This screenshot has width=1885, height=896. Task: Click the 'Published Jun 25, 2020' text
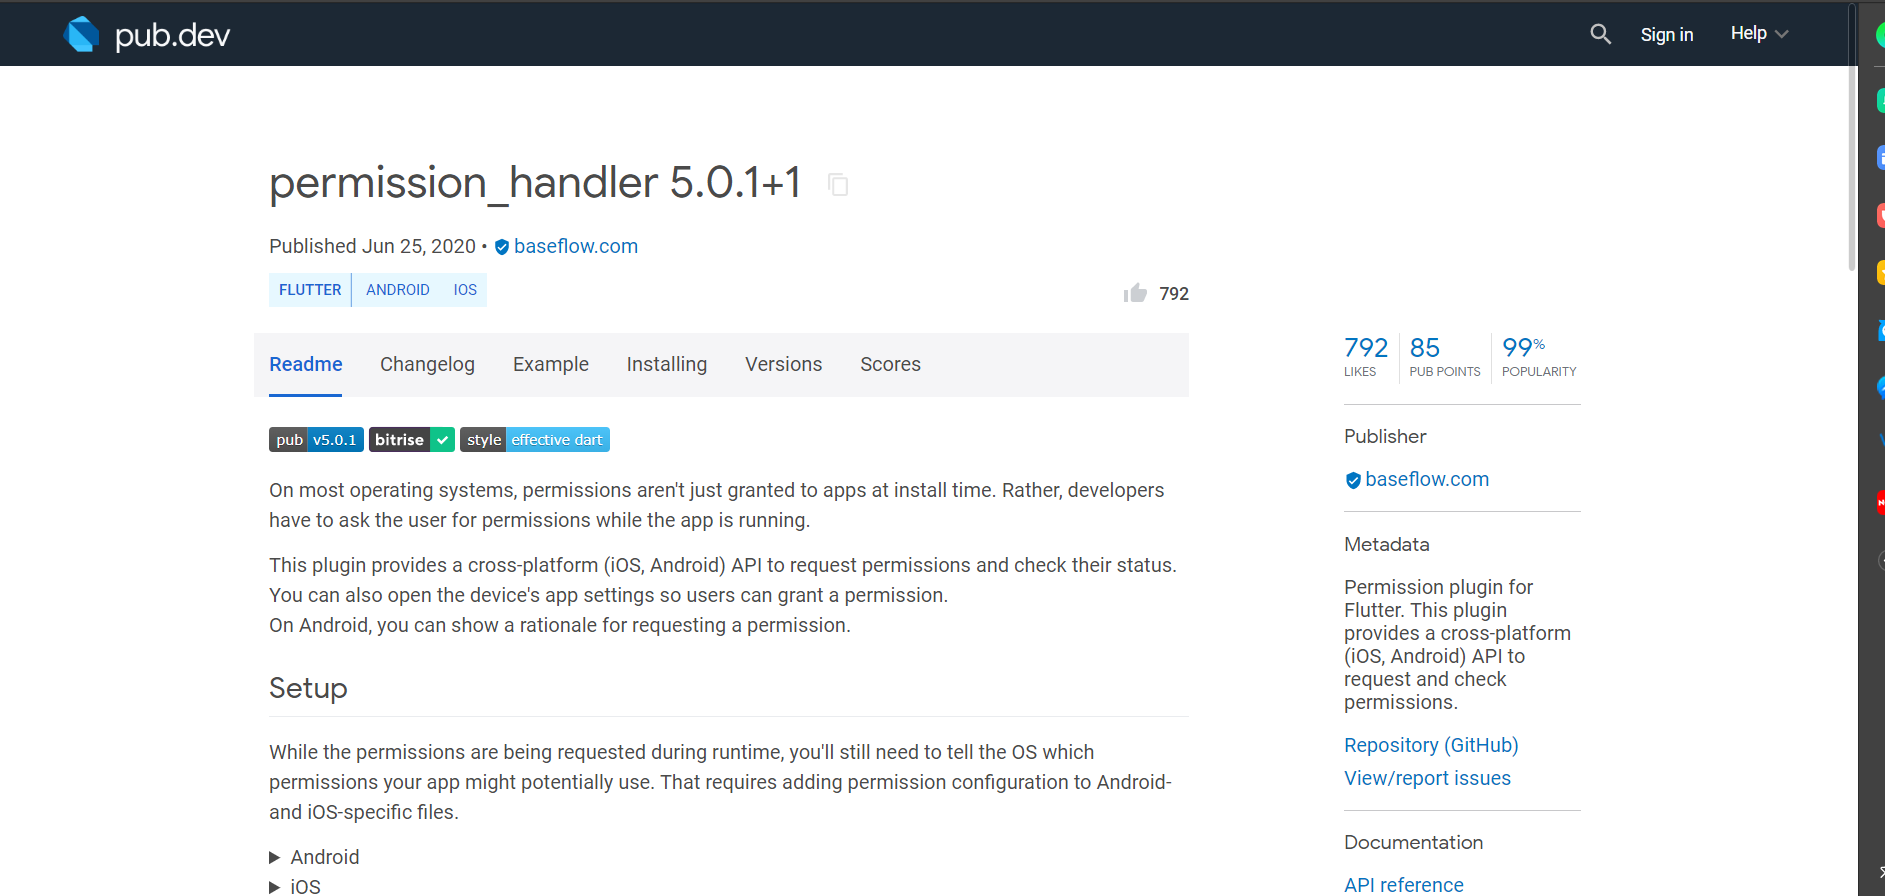click(372, 246)
